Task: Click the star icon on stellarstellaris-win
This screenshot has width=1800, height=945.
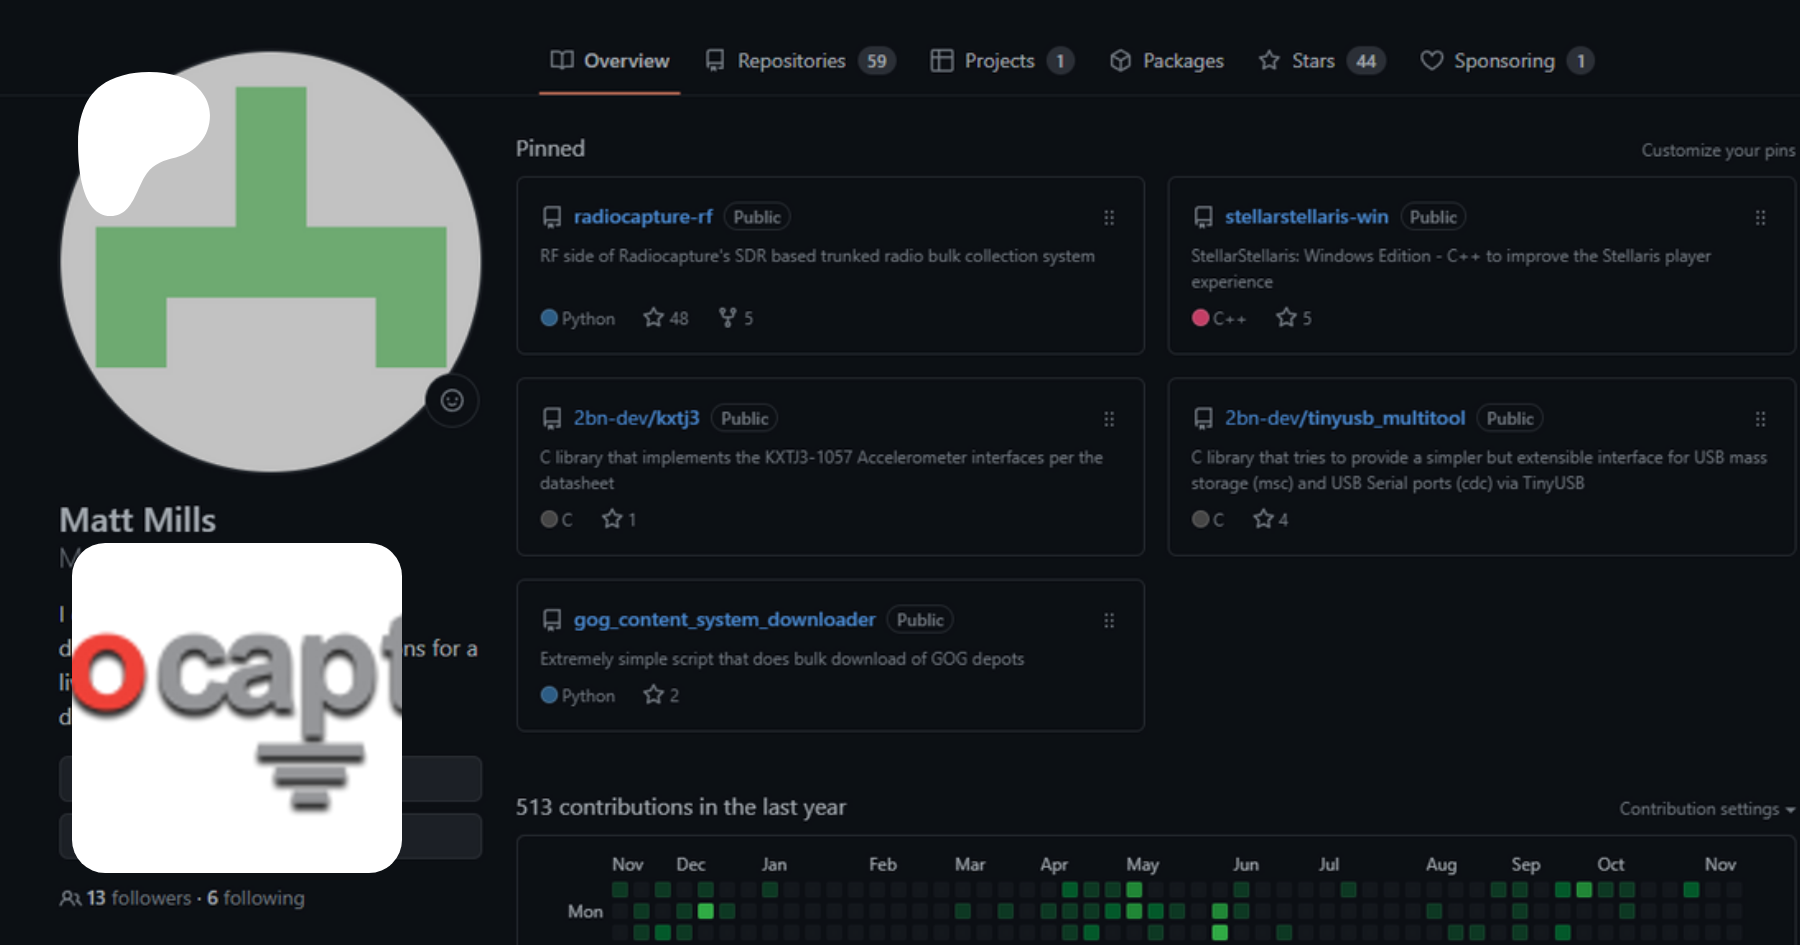Action: [1286, 318]
